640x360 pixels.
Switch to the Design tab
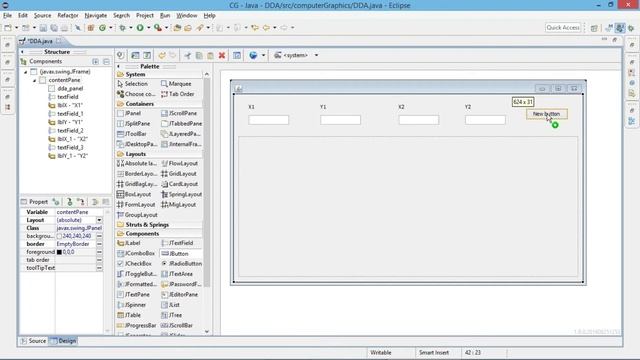pyautogui.click(x=63, y=341)
